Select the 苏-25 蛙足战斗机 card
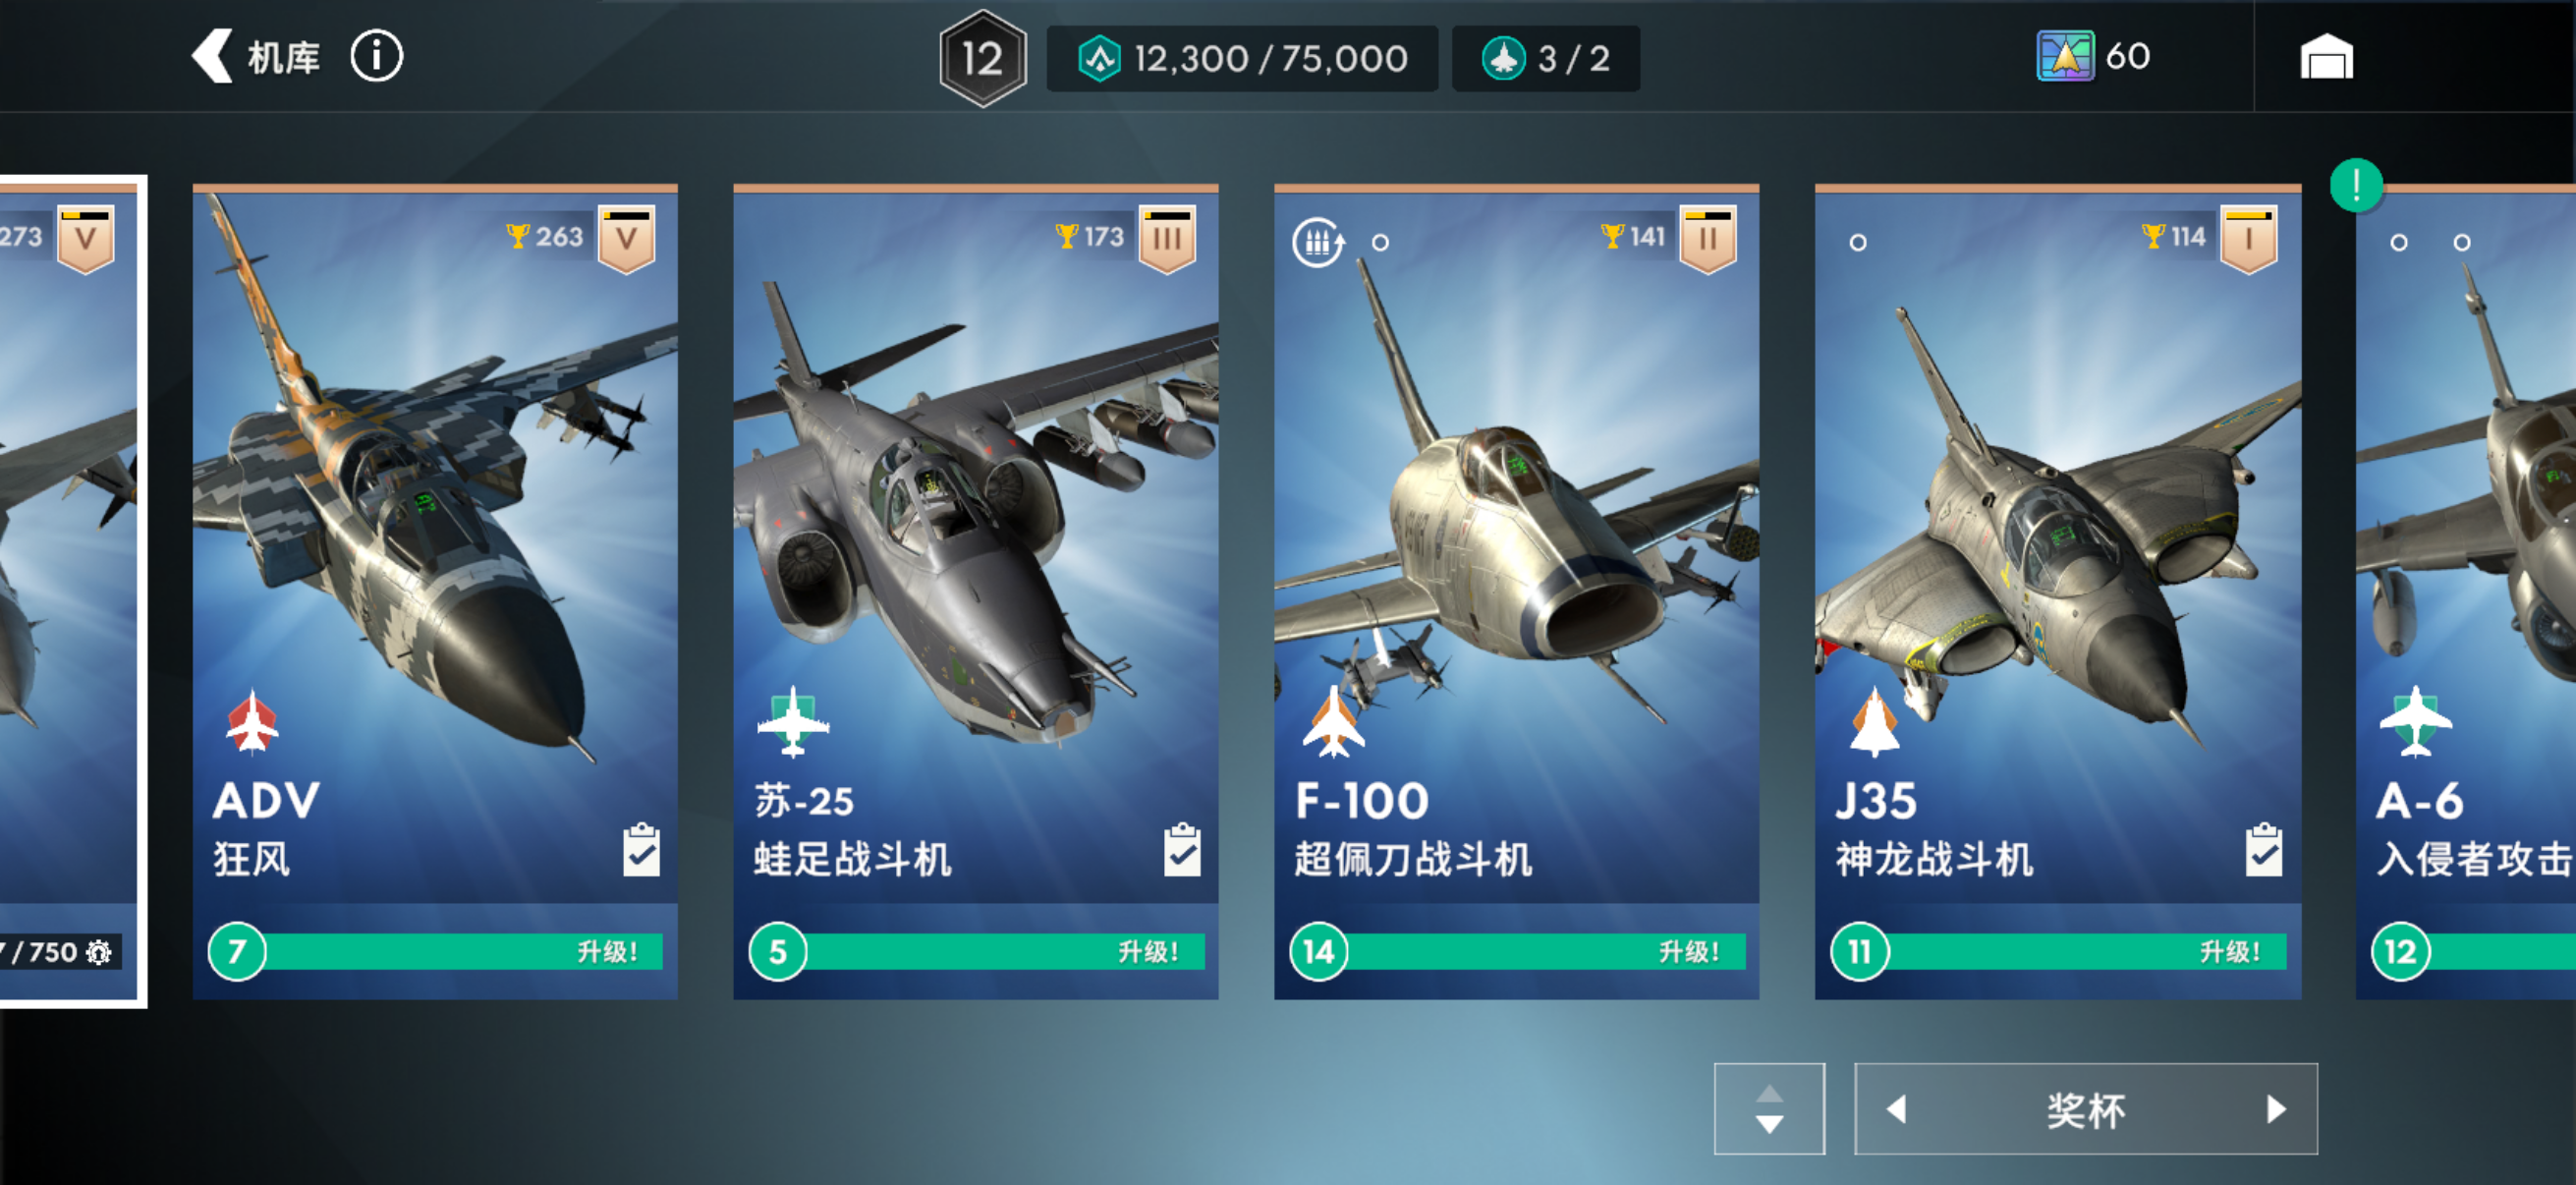This screenshot has width=2576, height=1185. tap(976, 592)
